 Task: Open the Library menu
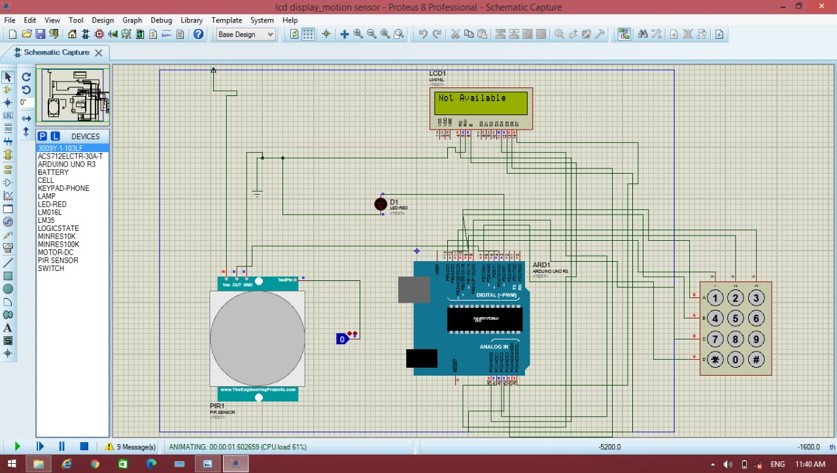pos(191,20)
